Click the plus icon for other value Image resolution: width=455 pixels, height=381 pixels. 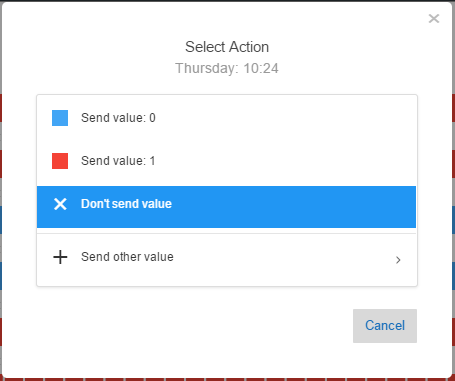click(x=60, y=257)
